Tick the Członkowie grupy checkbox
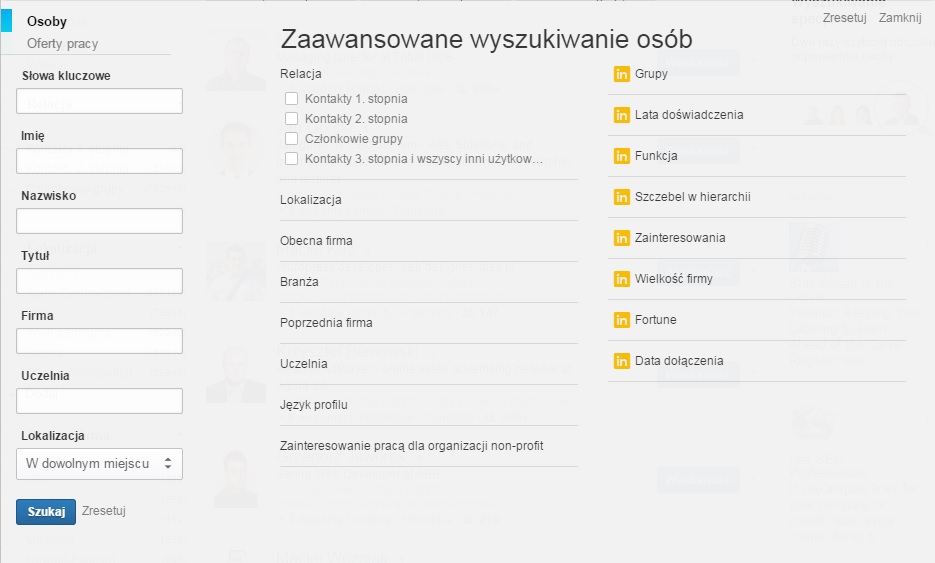This screenshot has height=563, width=935. 292,139
